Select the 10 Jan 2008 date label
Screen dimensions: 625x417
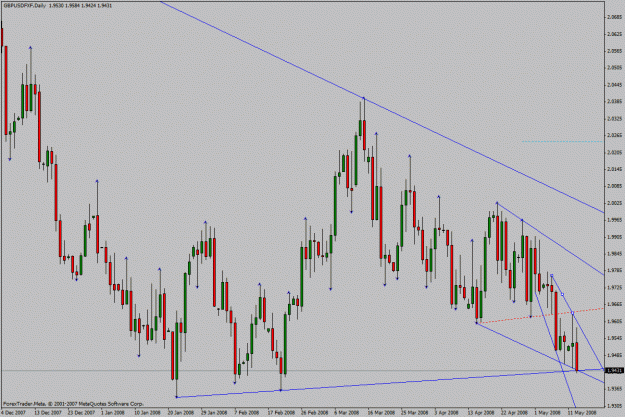[x=148, y=412]
